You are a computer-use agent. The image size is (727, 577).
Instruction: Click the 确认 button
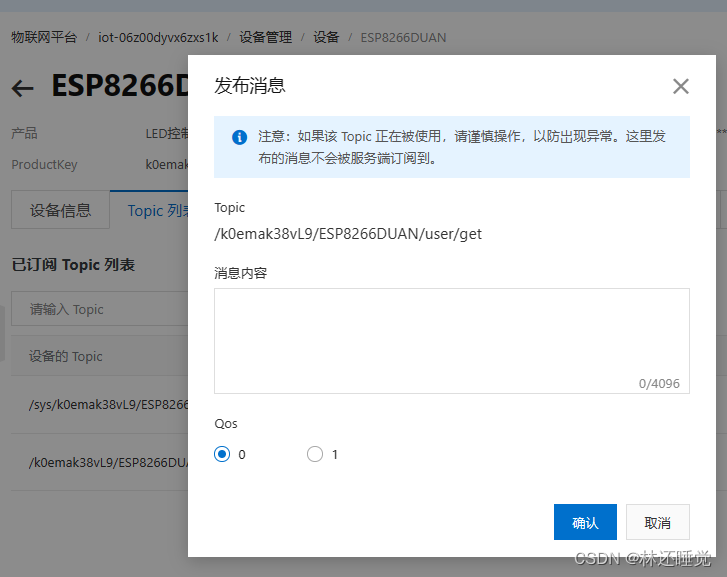coord(585,522)
